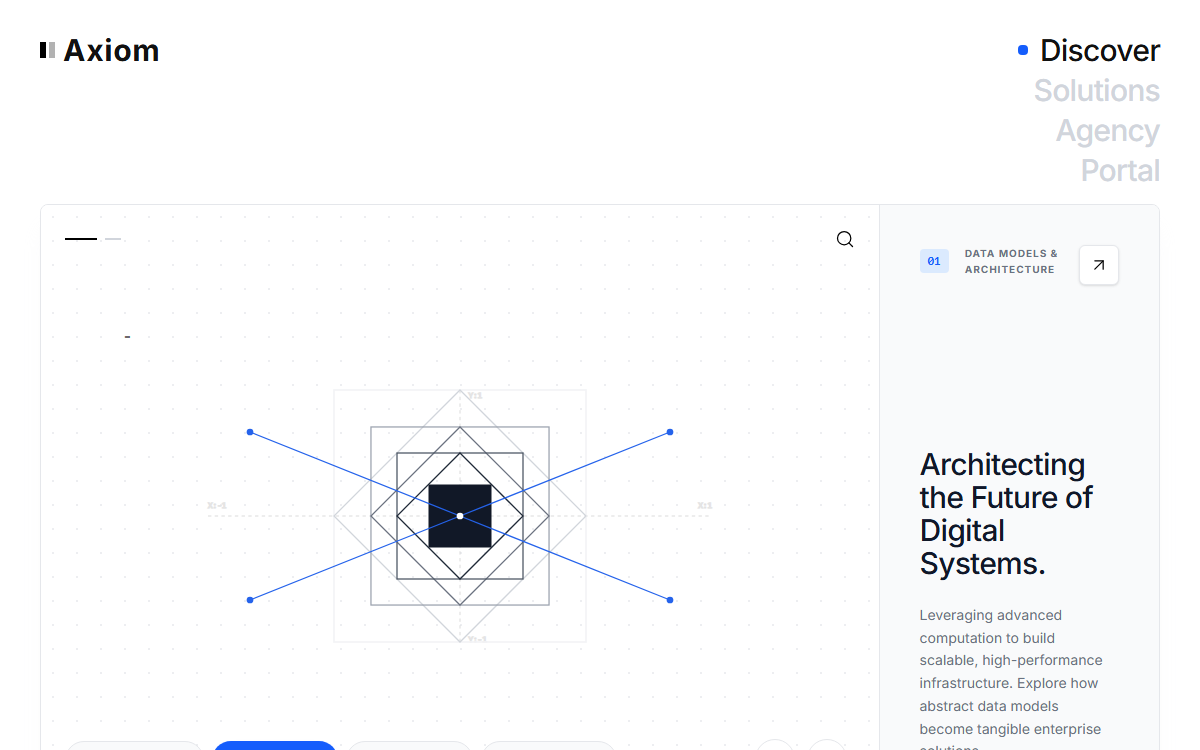Click the Y:1 axis label
The image size is (1200, 750).
tap(475, 396)
